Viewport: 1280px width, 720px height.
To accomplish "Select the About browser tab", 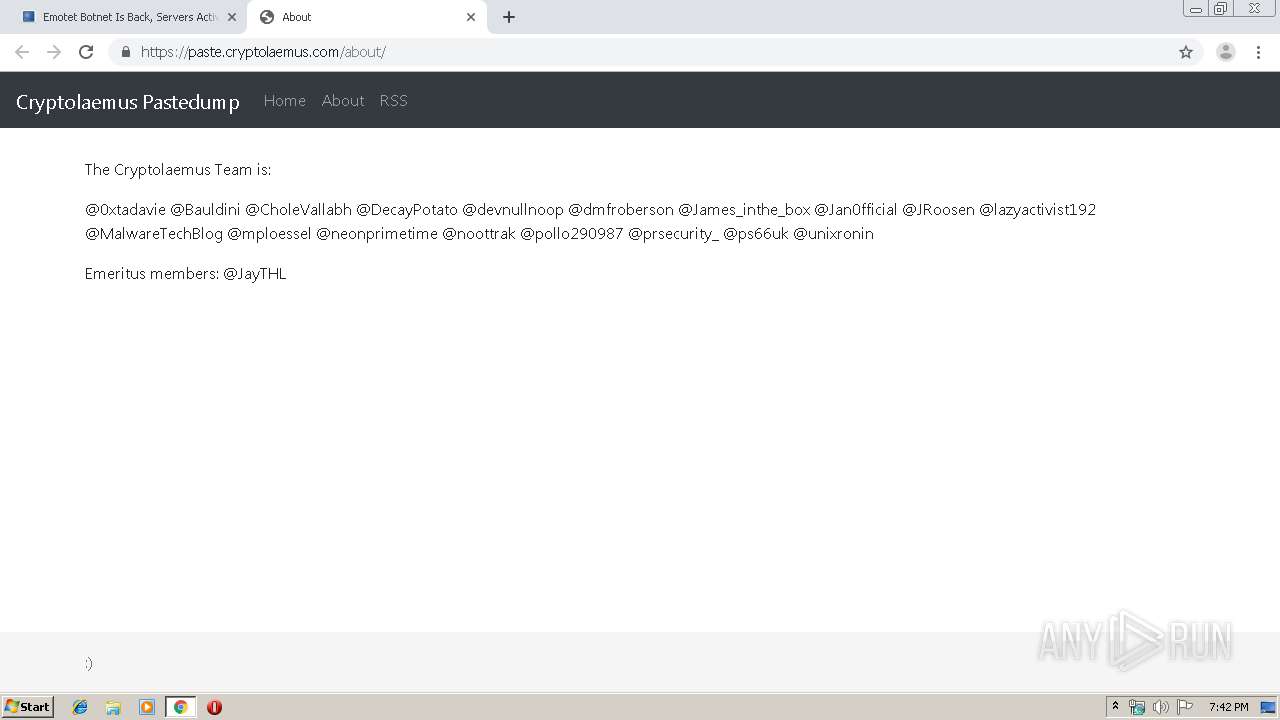I will 366,17.
